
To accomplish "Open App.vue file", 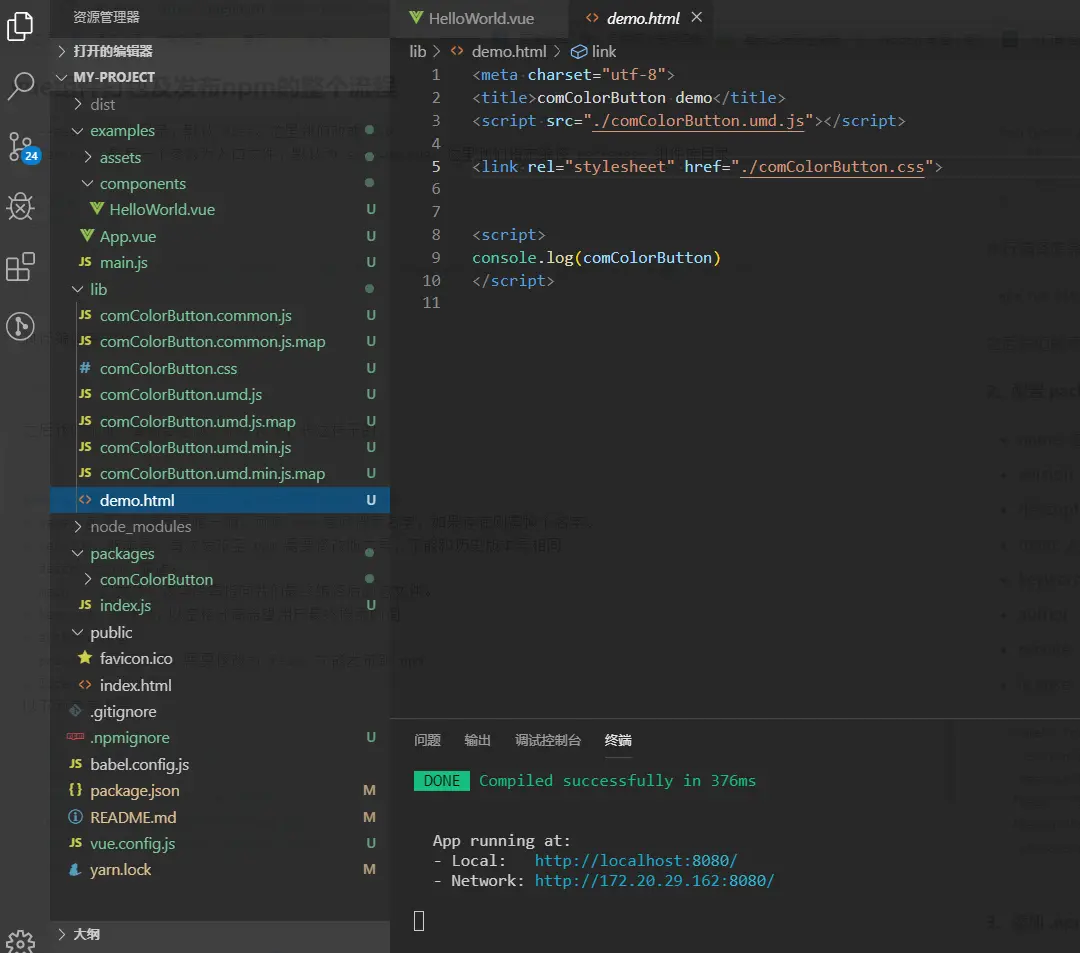I will (x=220, y=236).
